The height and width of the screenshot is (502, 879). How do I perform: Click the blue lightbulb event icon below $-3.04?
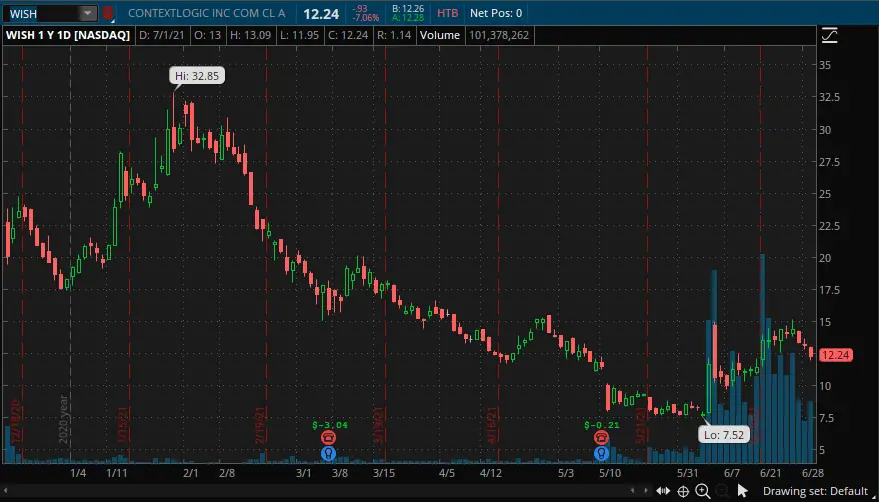(x=329, y=453)
